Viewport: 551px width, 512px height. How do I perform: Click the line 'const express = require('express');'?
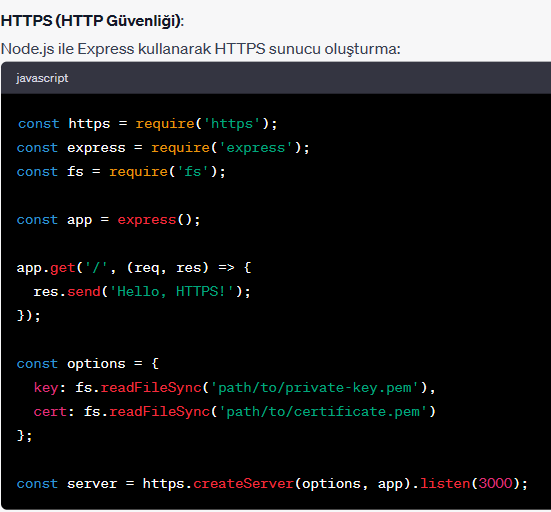(163, 148)
